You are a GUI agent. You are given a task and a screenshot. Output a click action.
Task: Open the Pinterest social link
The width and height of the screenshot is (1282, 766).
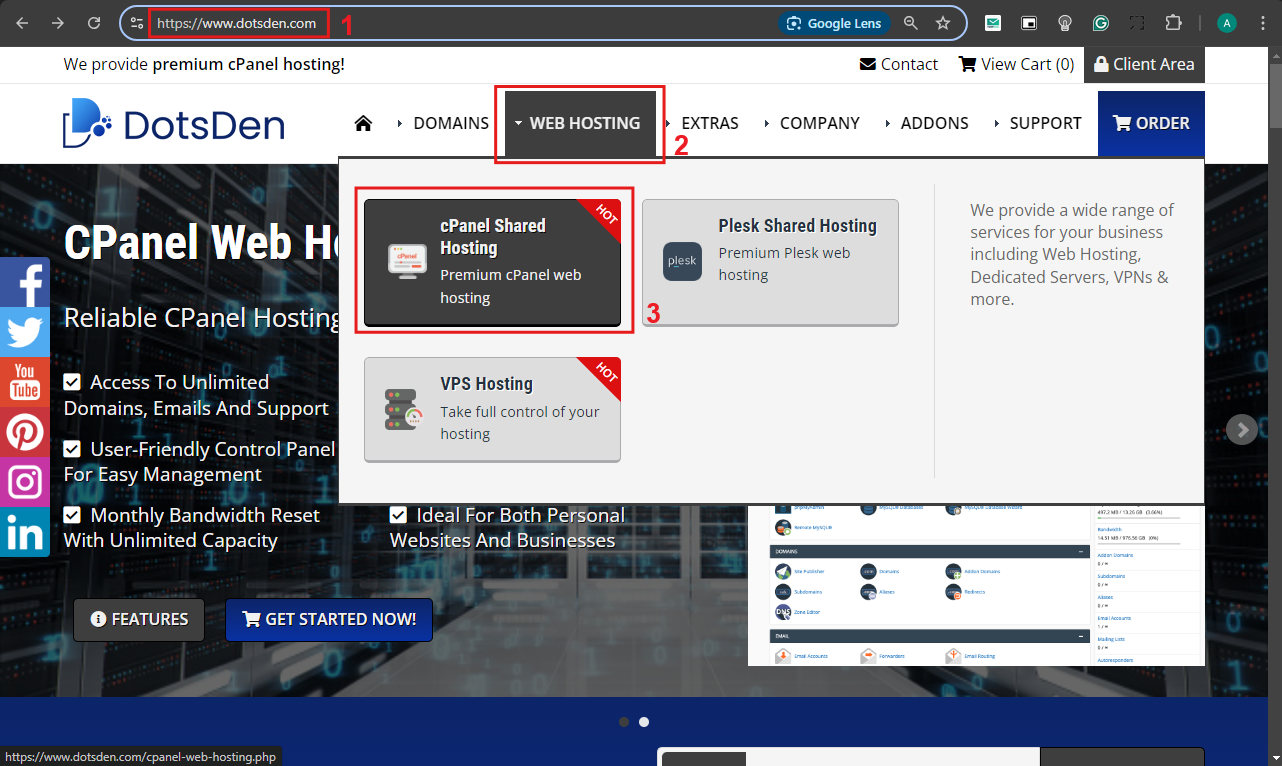24,433
